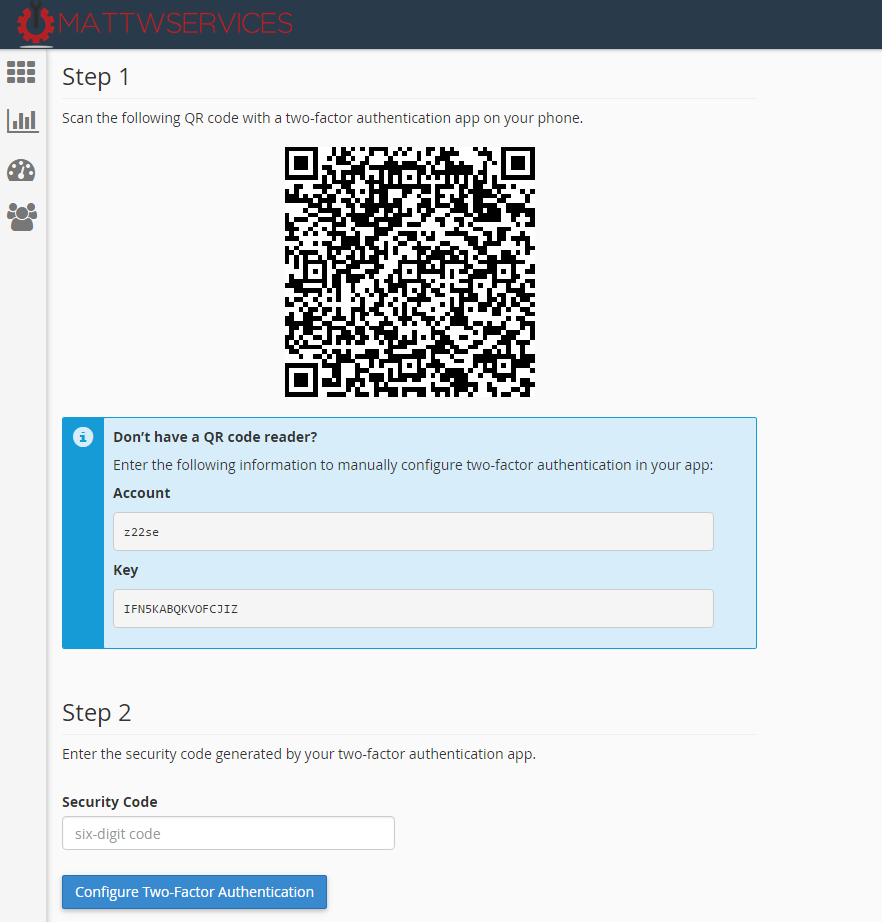Click the QR code image
The height and width of the screenshot is (922, 882).
tap(410, 272)
